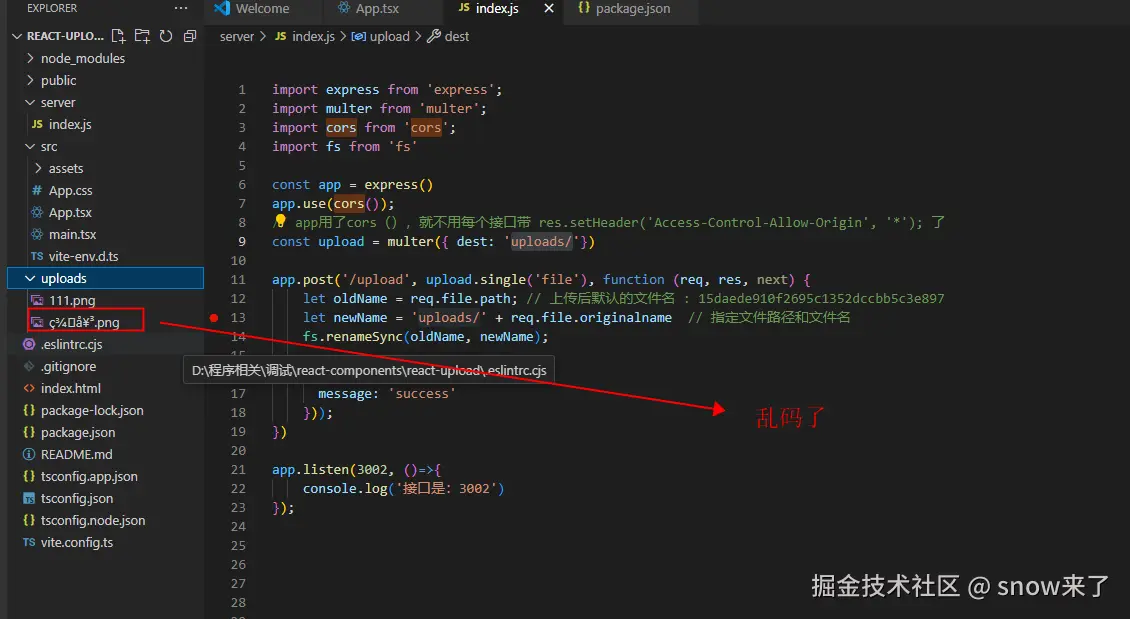Collapse all folders in Explorer
This screenshot has width=1130, height=619.
190,36
